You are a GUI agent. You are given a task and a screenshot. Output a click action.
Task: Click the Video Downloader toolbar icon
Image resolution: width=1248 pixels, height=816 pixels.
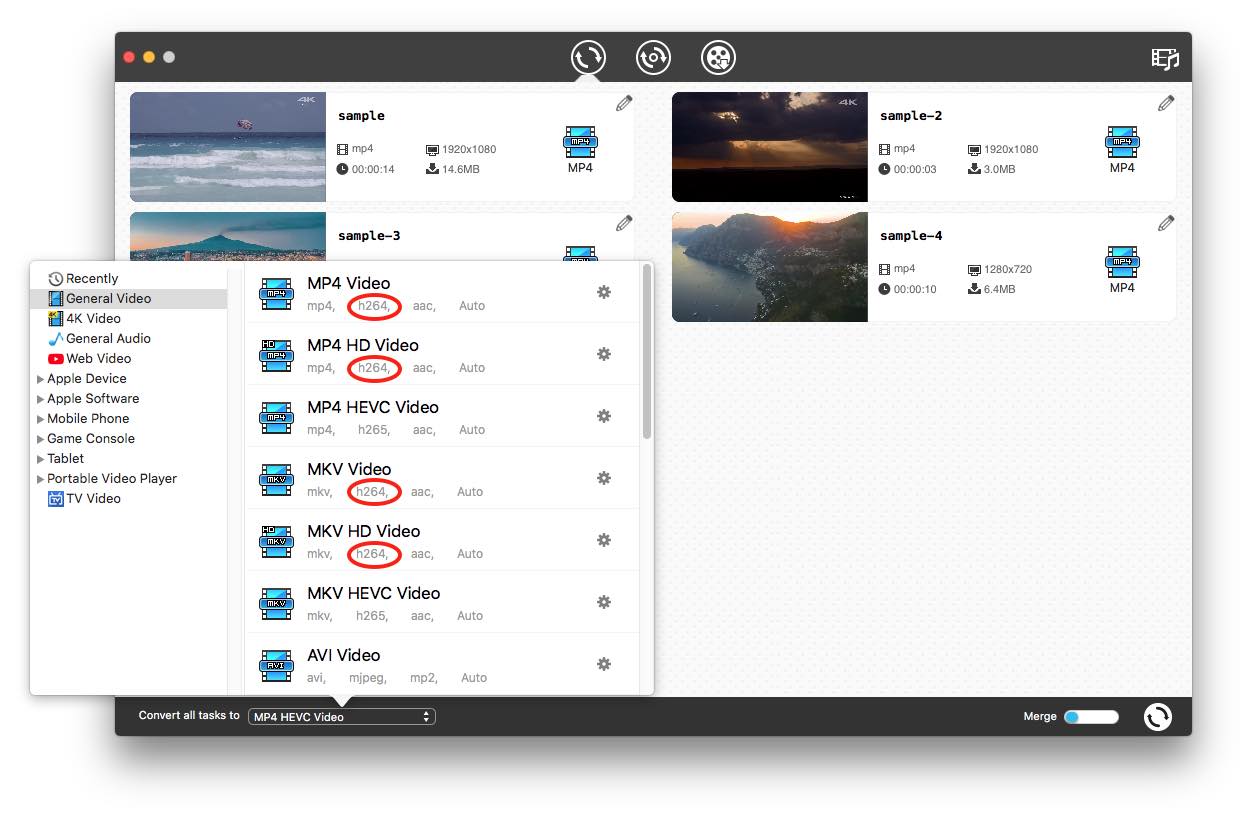(x=718, y=57)
